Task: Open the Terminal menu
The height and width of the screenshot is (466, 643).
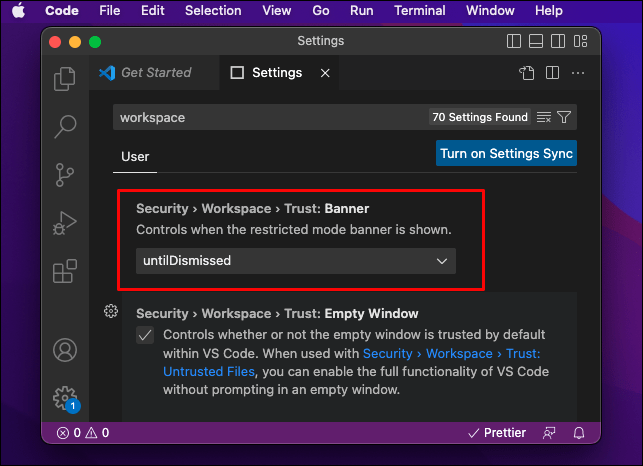Action: (420, 10)
